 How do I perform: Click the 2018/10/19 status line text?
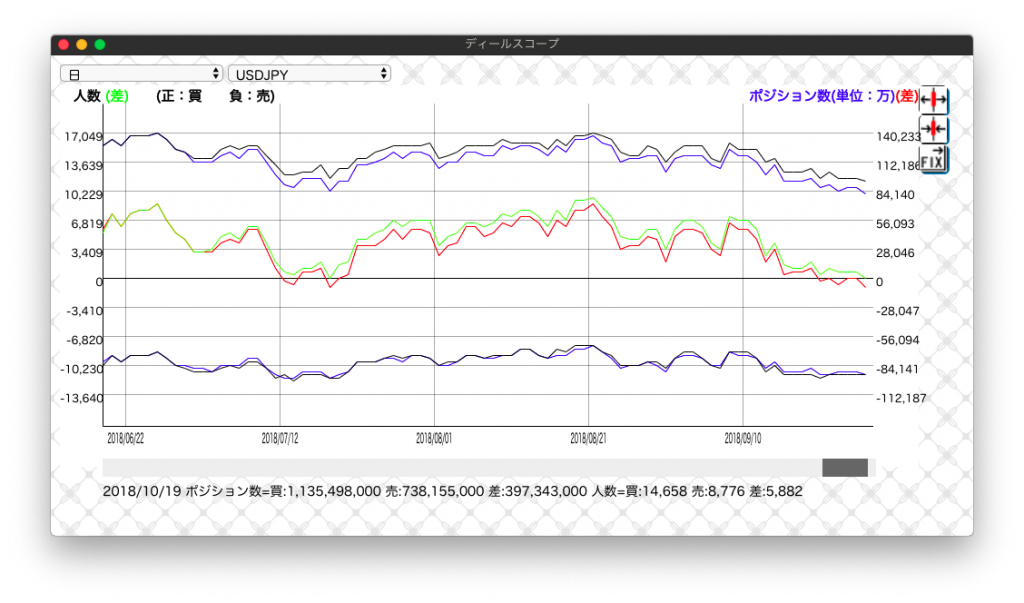(453, 491)
